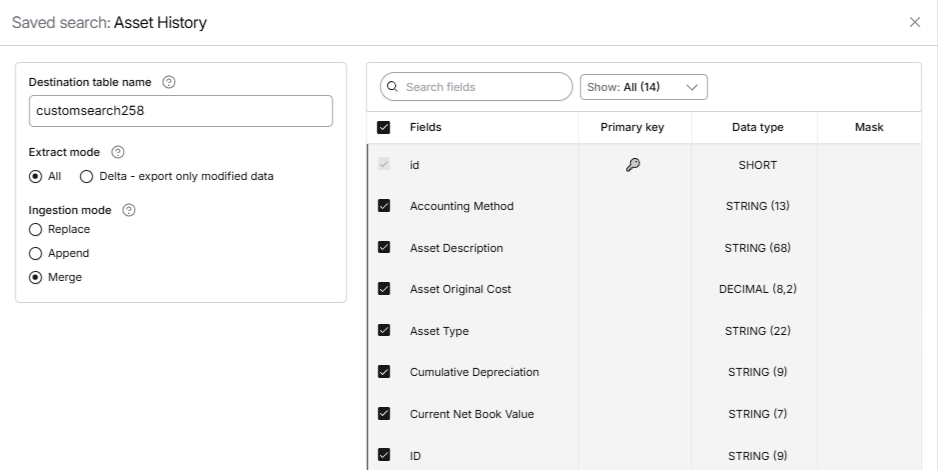
Task: Uncheck the Asset Original Cost field
Action: pyautogui.click(x=384, y=289)
